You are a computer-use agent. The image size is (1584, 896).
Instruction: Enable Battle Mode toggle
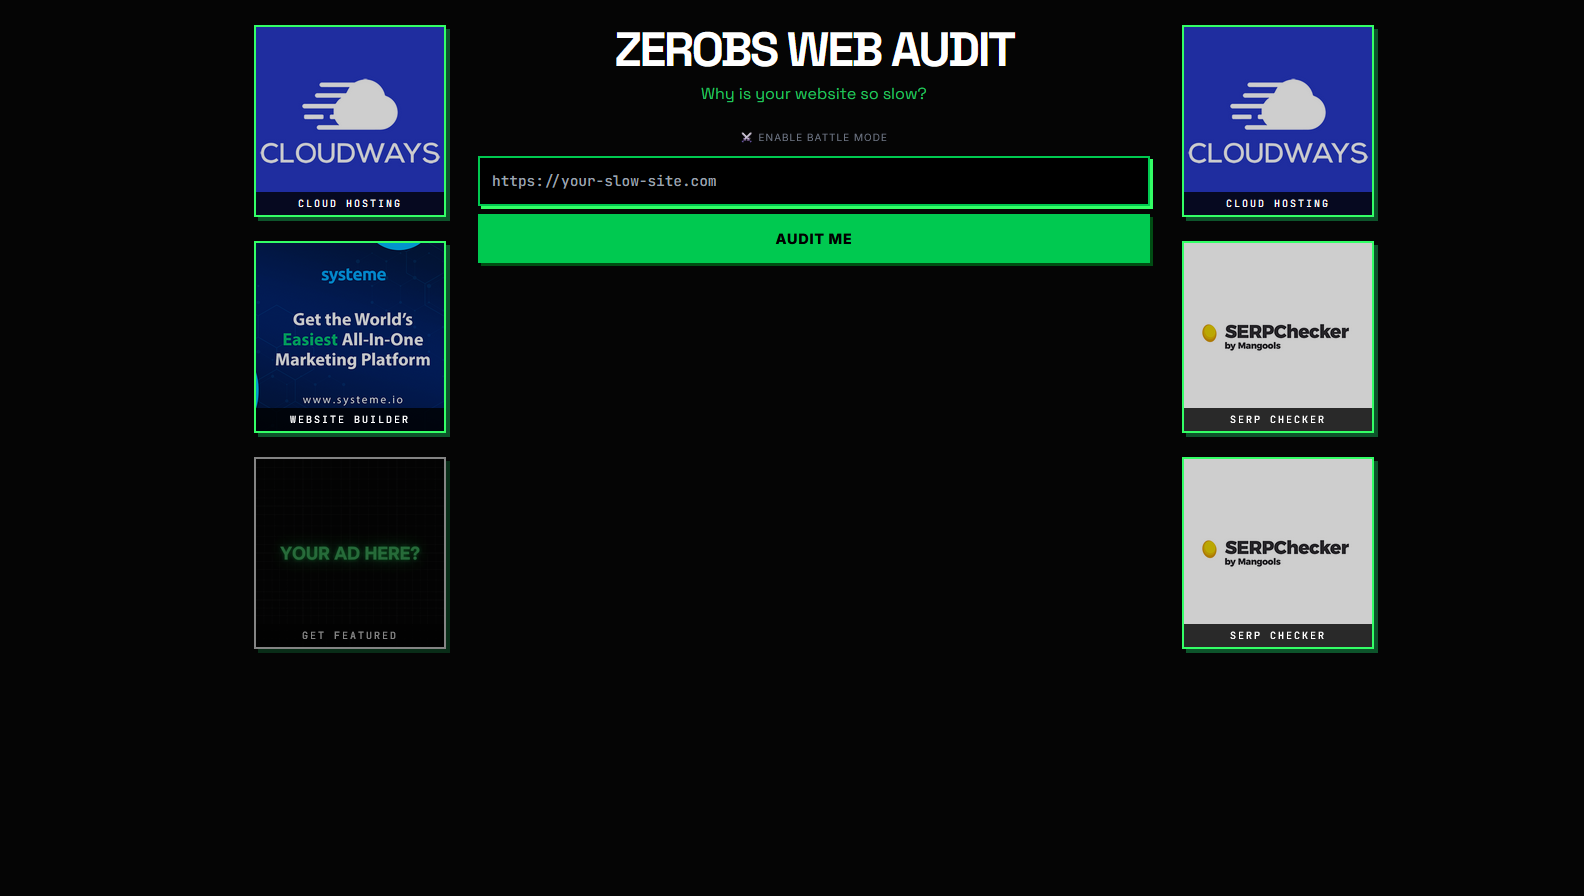point(814,137)
